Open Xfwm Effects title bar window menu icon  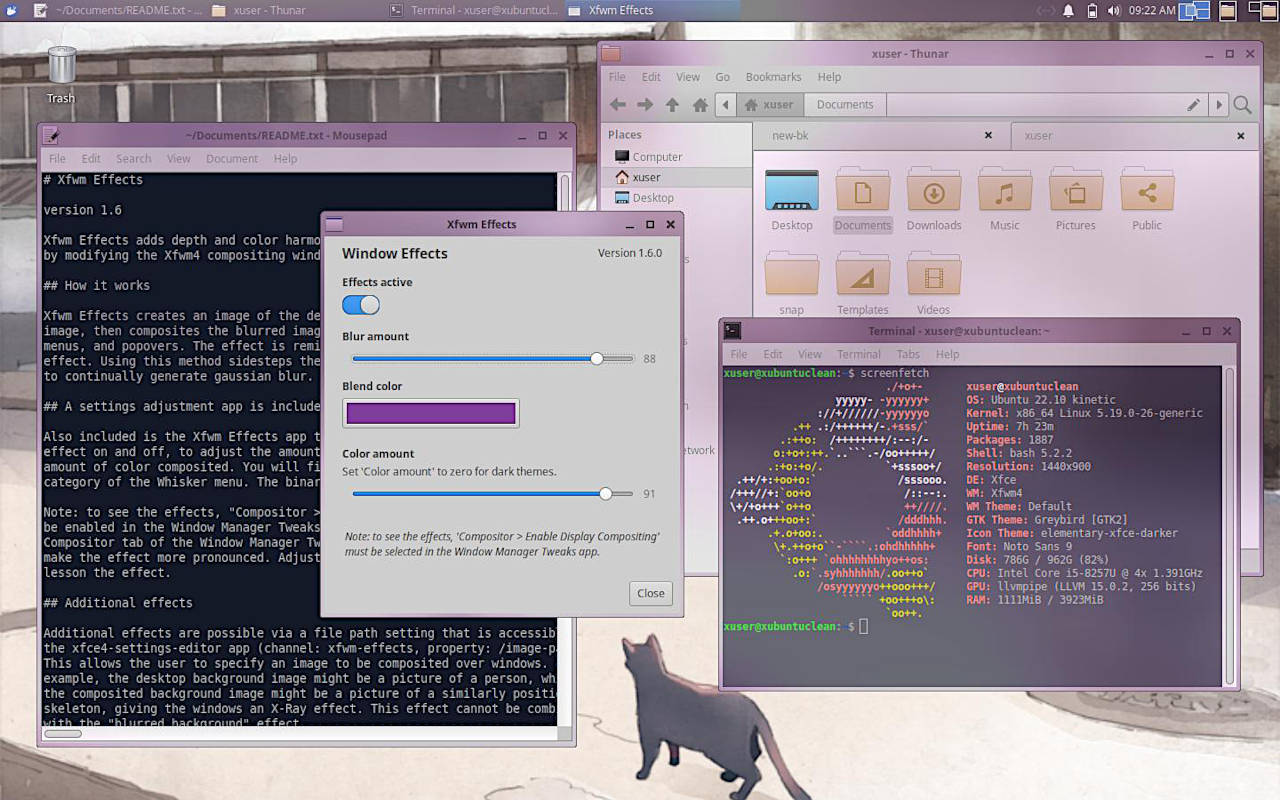(x=334, y=224)
